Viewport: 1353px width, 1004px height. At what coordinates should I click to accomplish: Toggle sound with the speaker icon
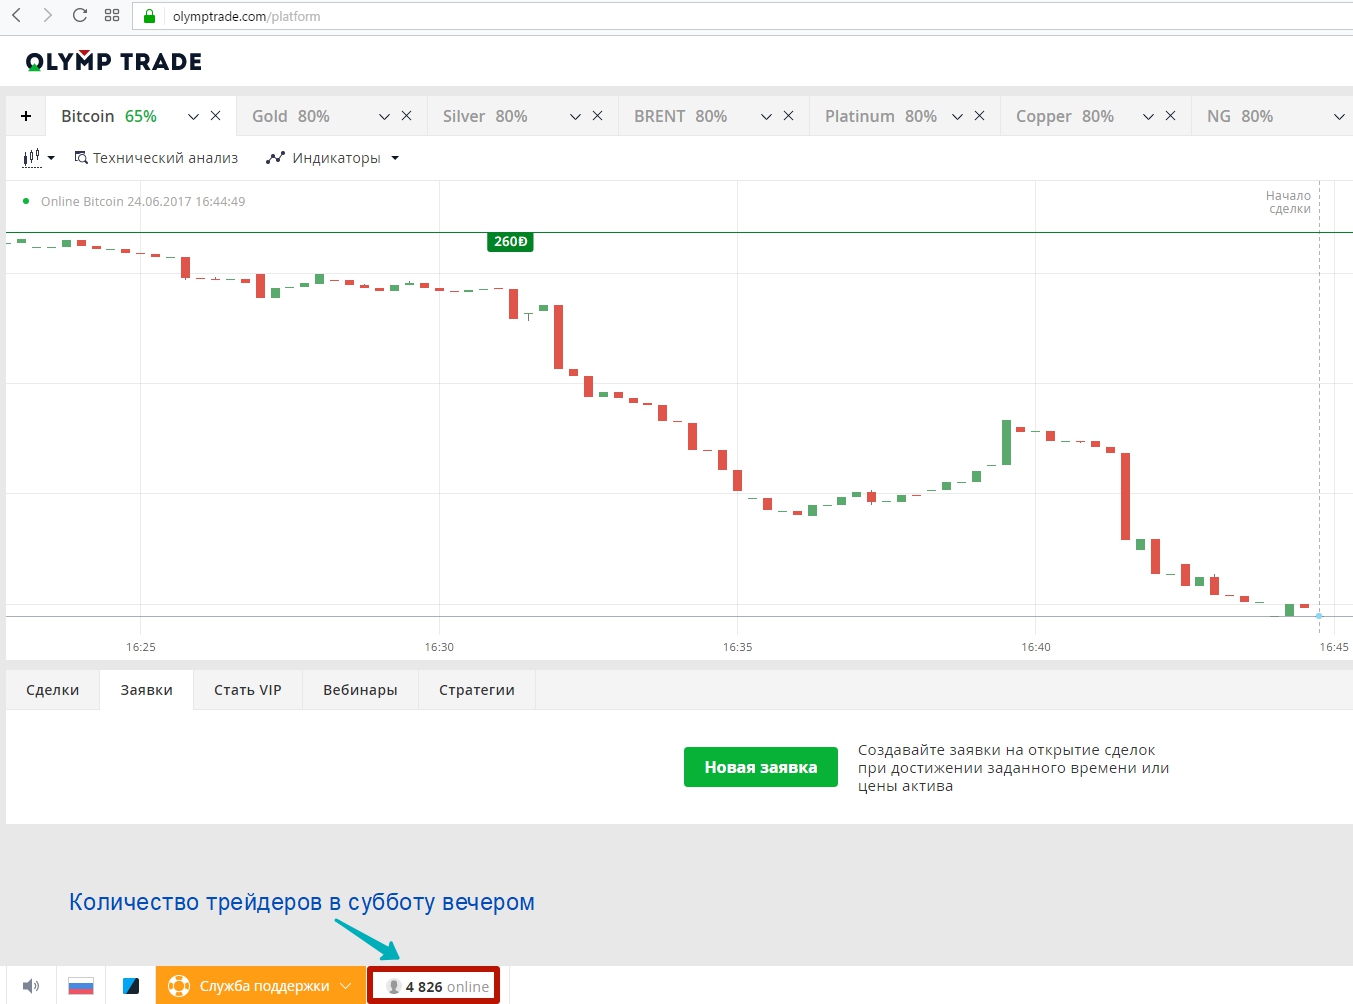point(31,986)
